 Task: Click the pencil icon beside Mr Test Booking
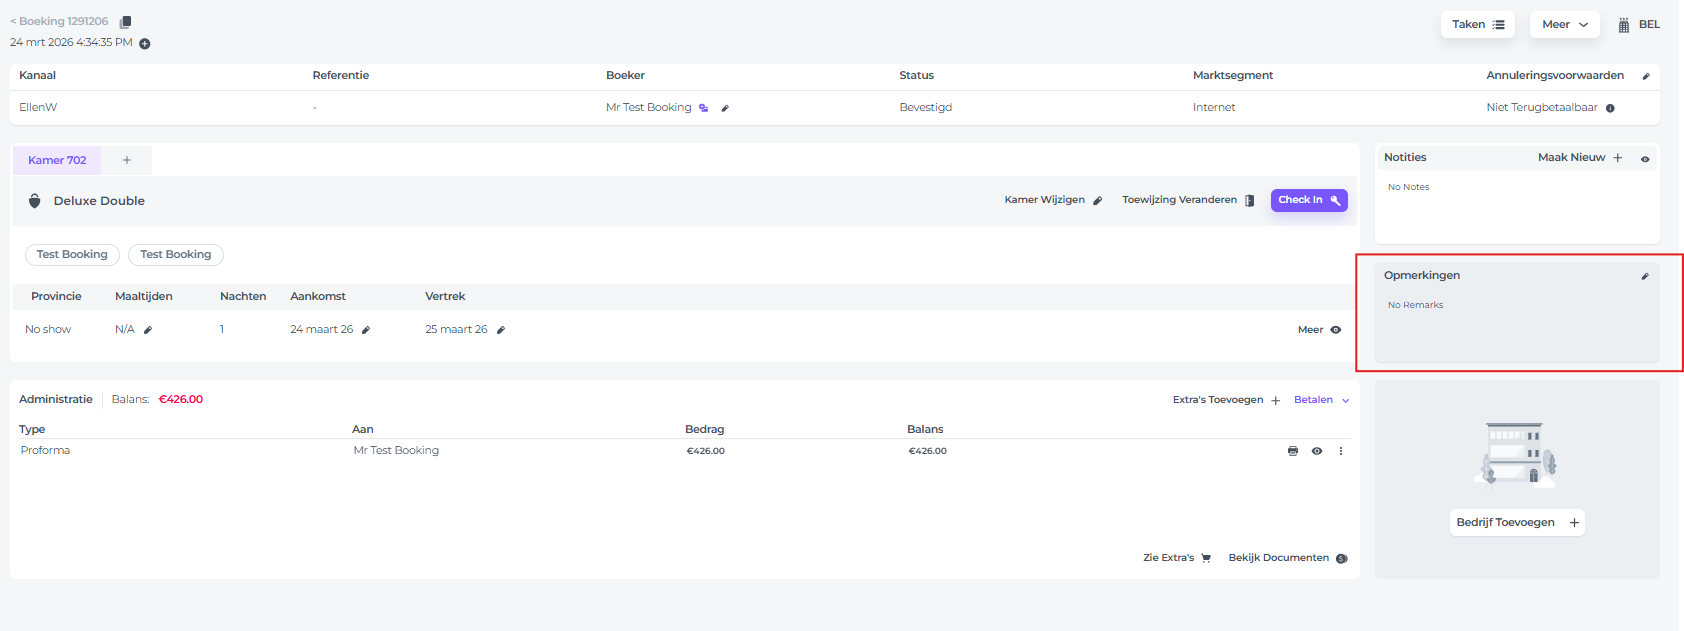(x=725, y=108)
